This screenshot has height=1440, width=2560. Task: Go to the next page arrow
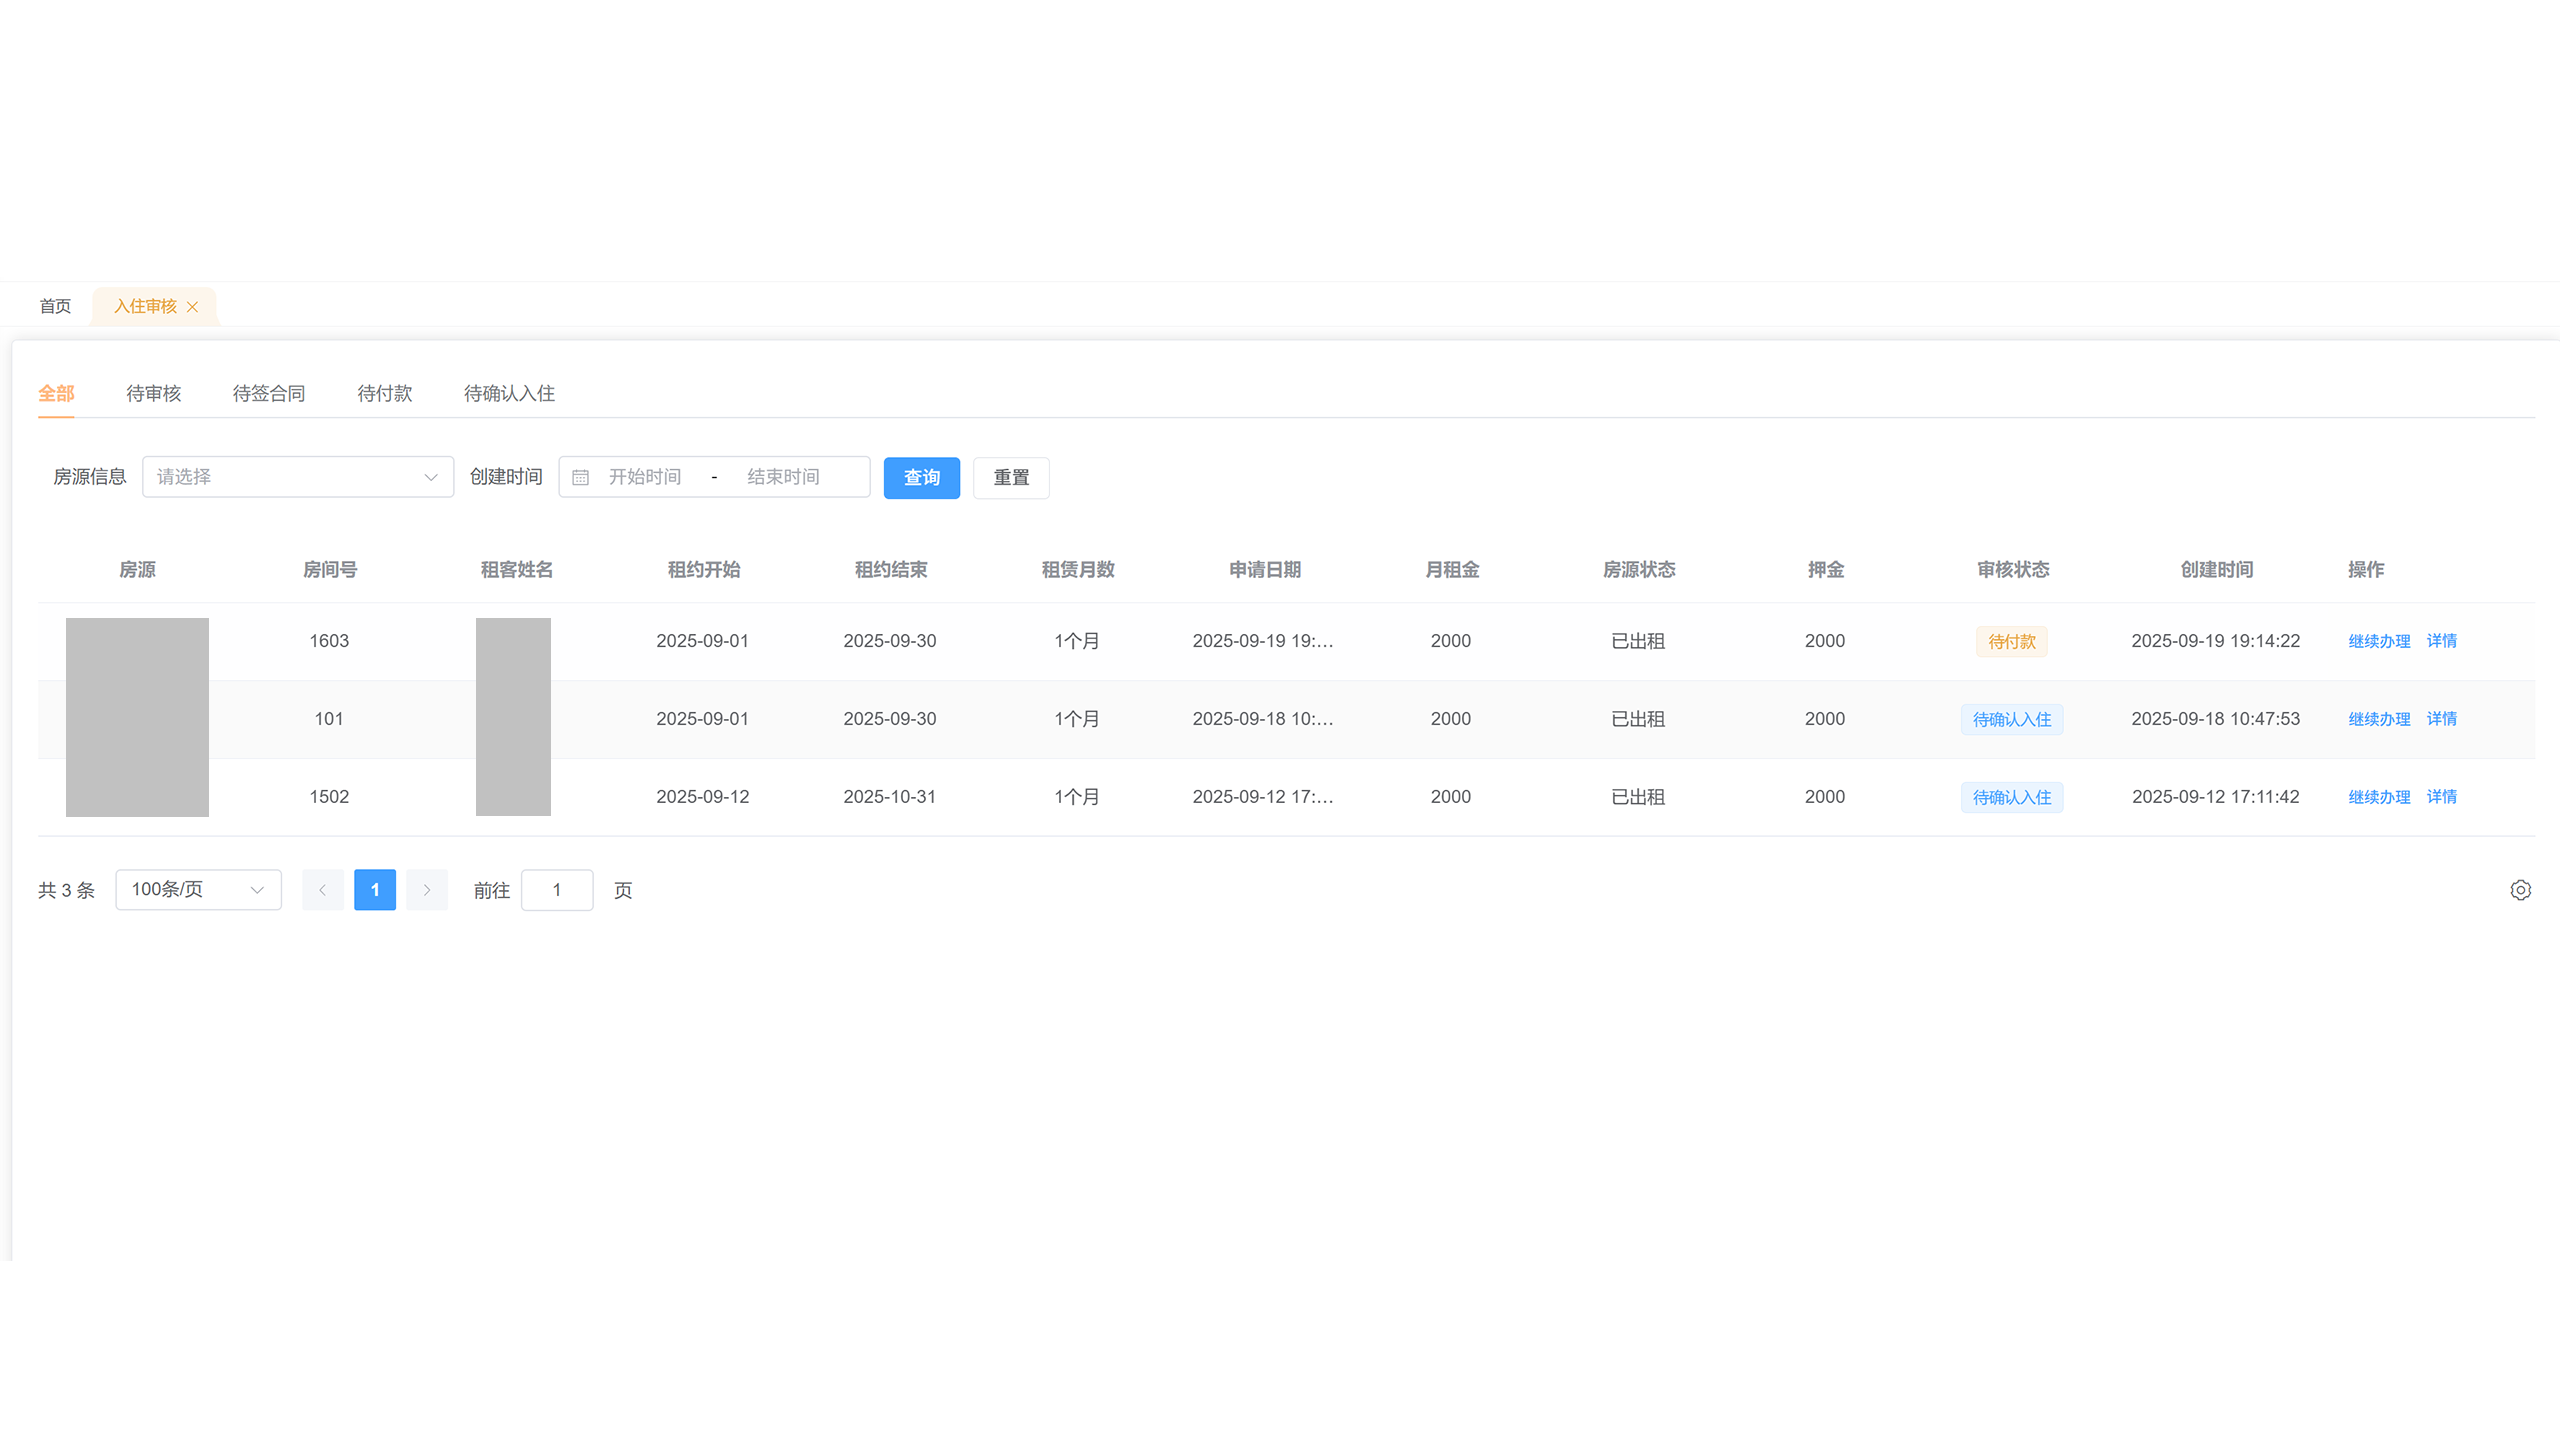coord(427,890)
